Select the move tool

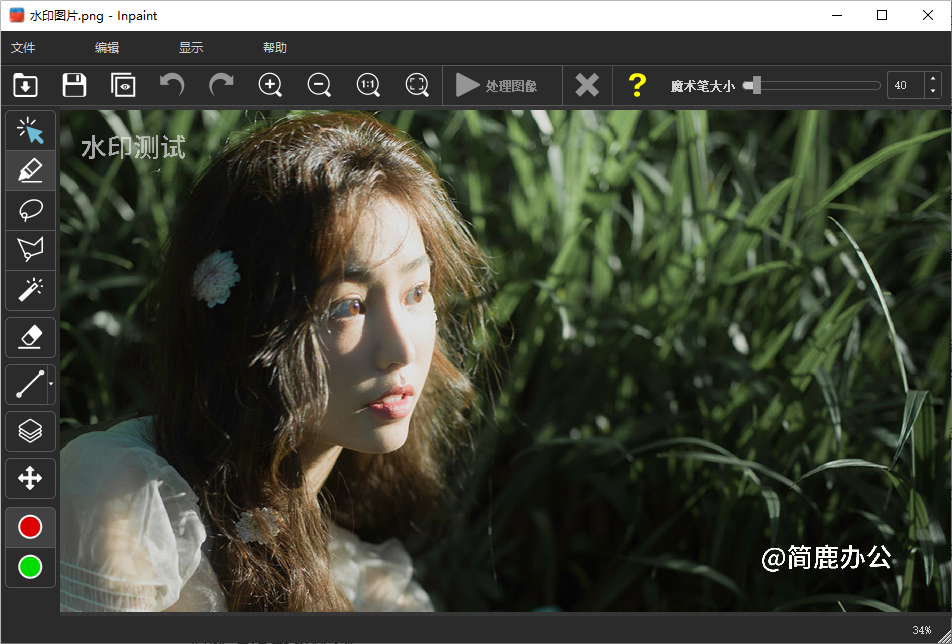click(x=30, y=478)
